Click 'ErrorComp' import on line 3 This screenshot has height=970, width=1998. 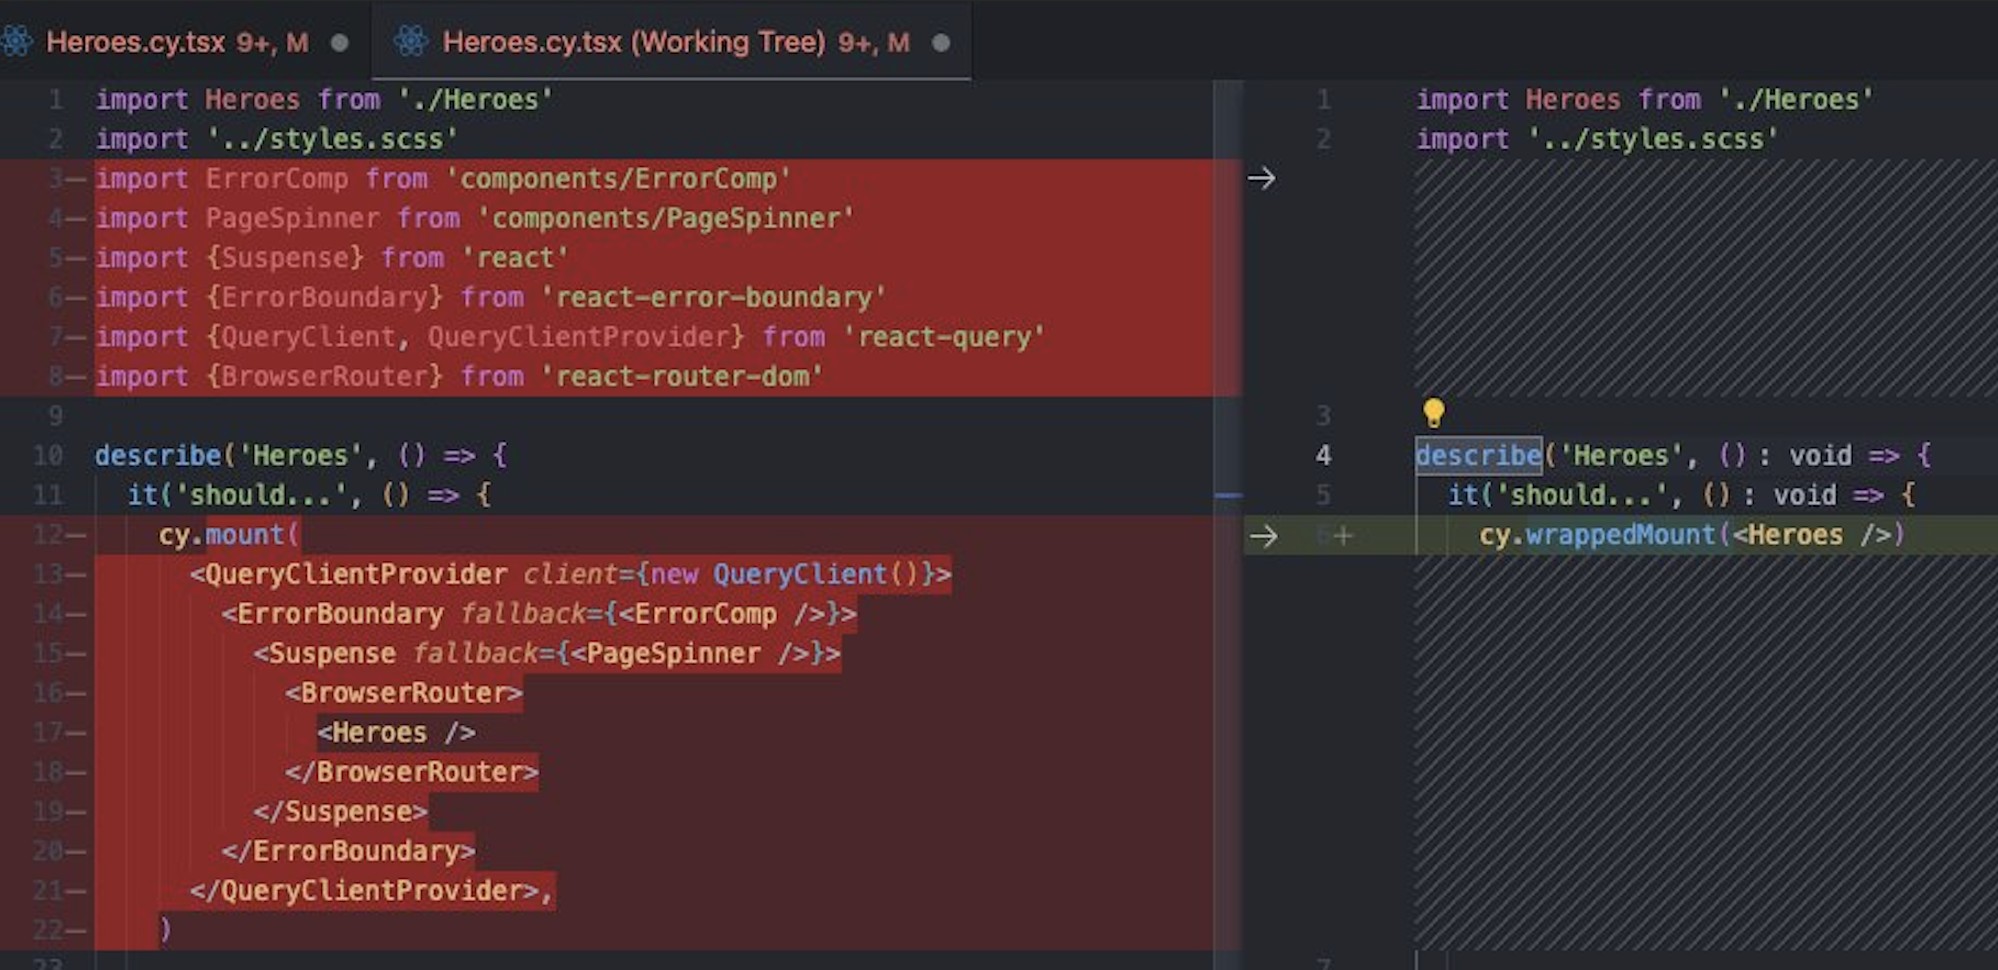click(x=277, y=179)
